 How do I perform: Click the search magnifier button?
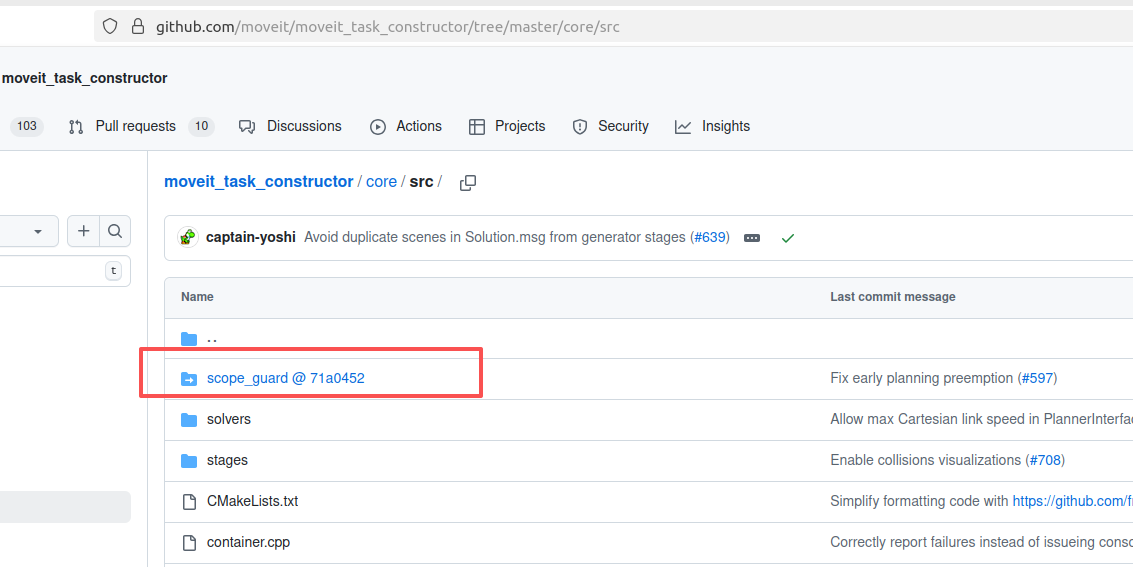[x=115, y=231]
